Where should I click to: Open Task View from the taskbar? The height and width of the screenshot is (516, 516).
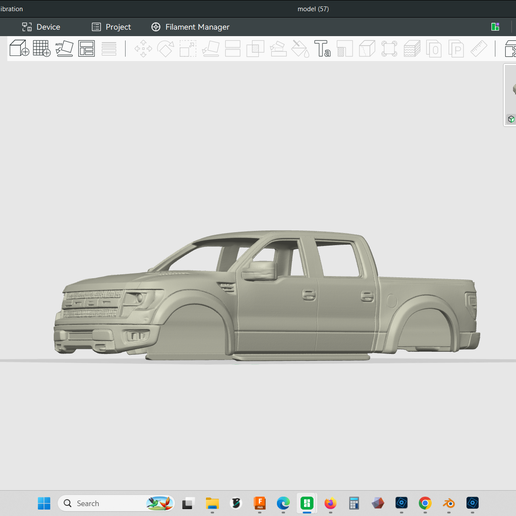click(x=187, y=503)
